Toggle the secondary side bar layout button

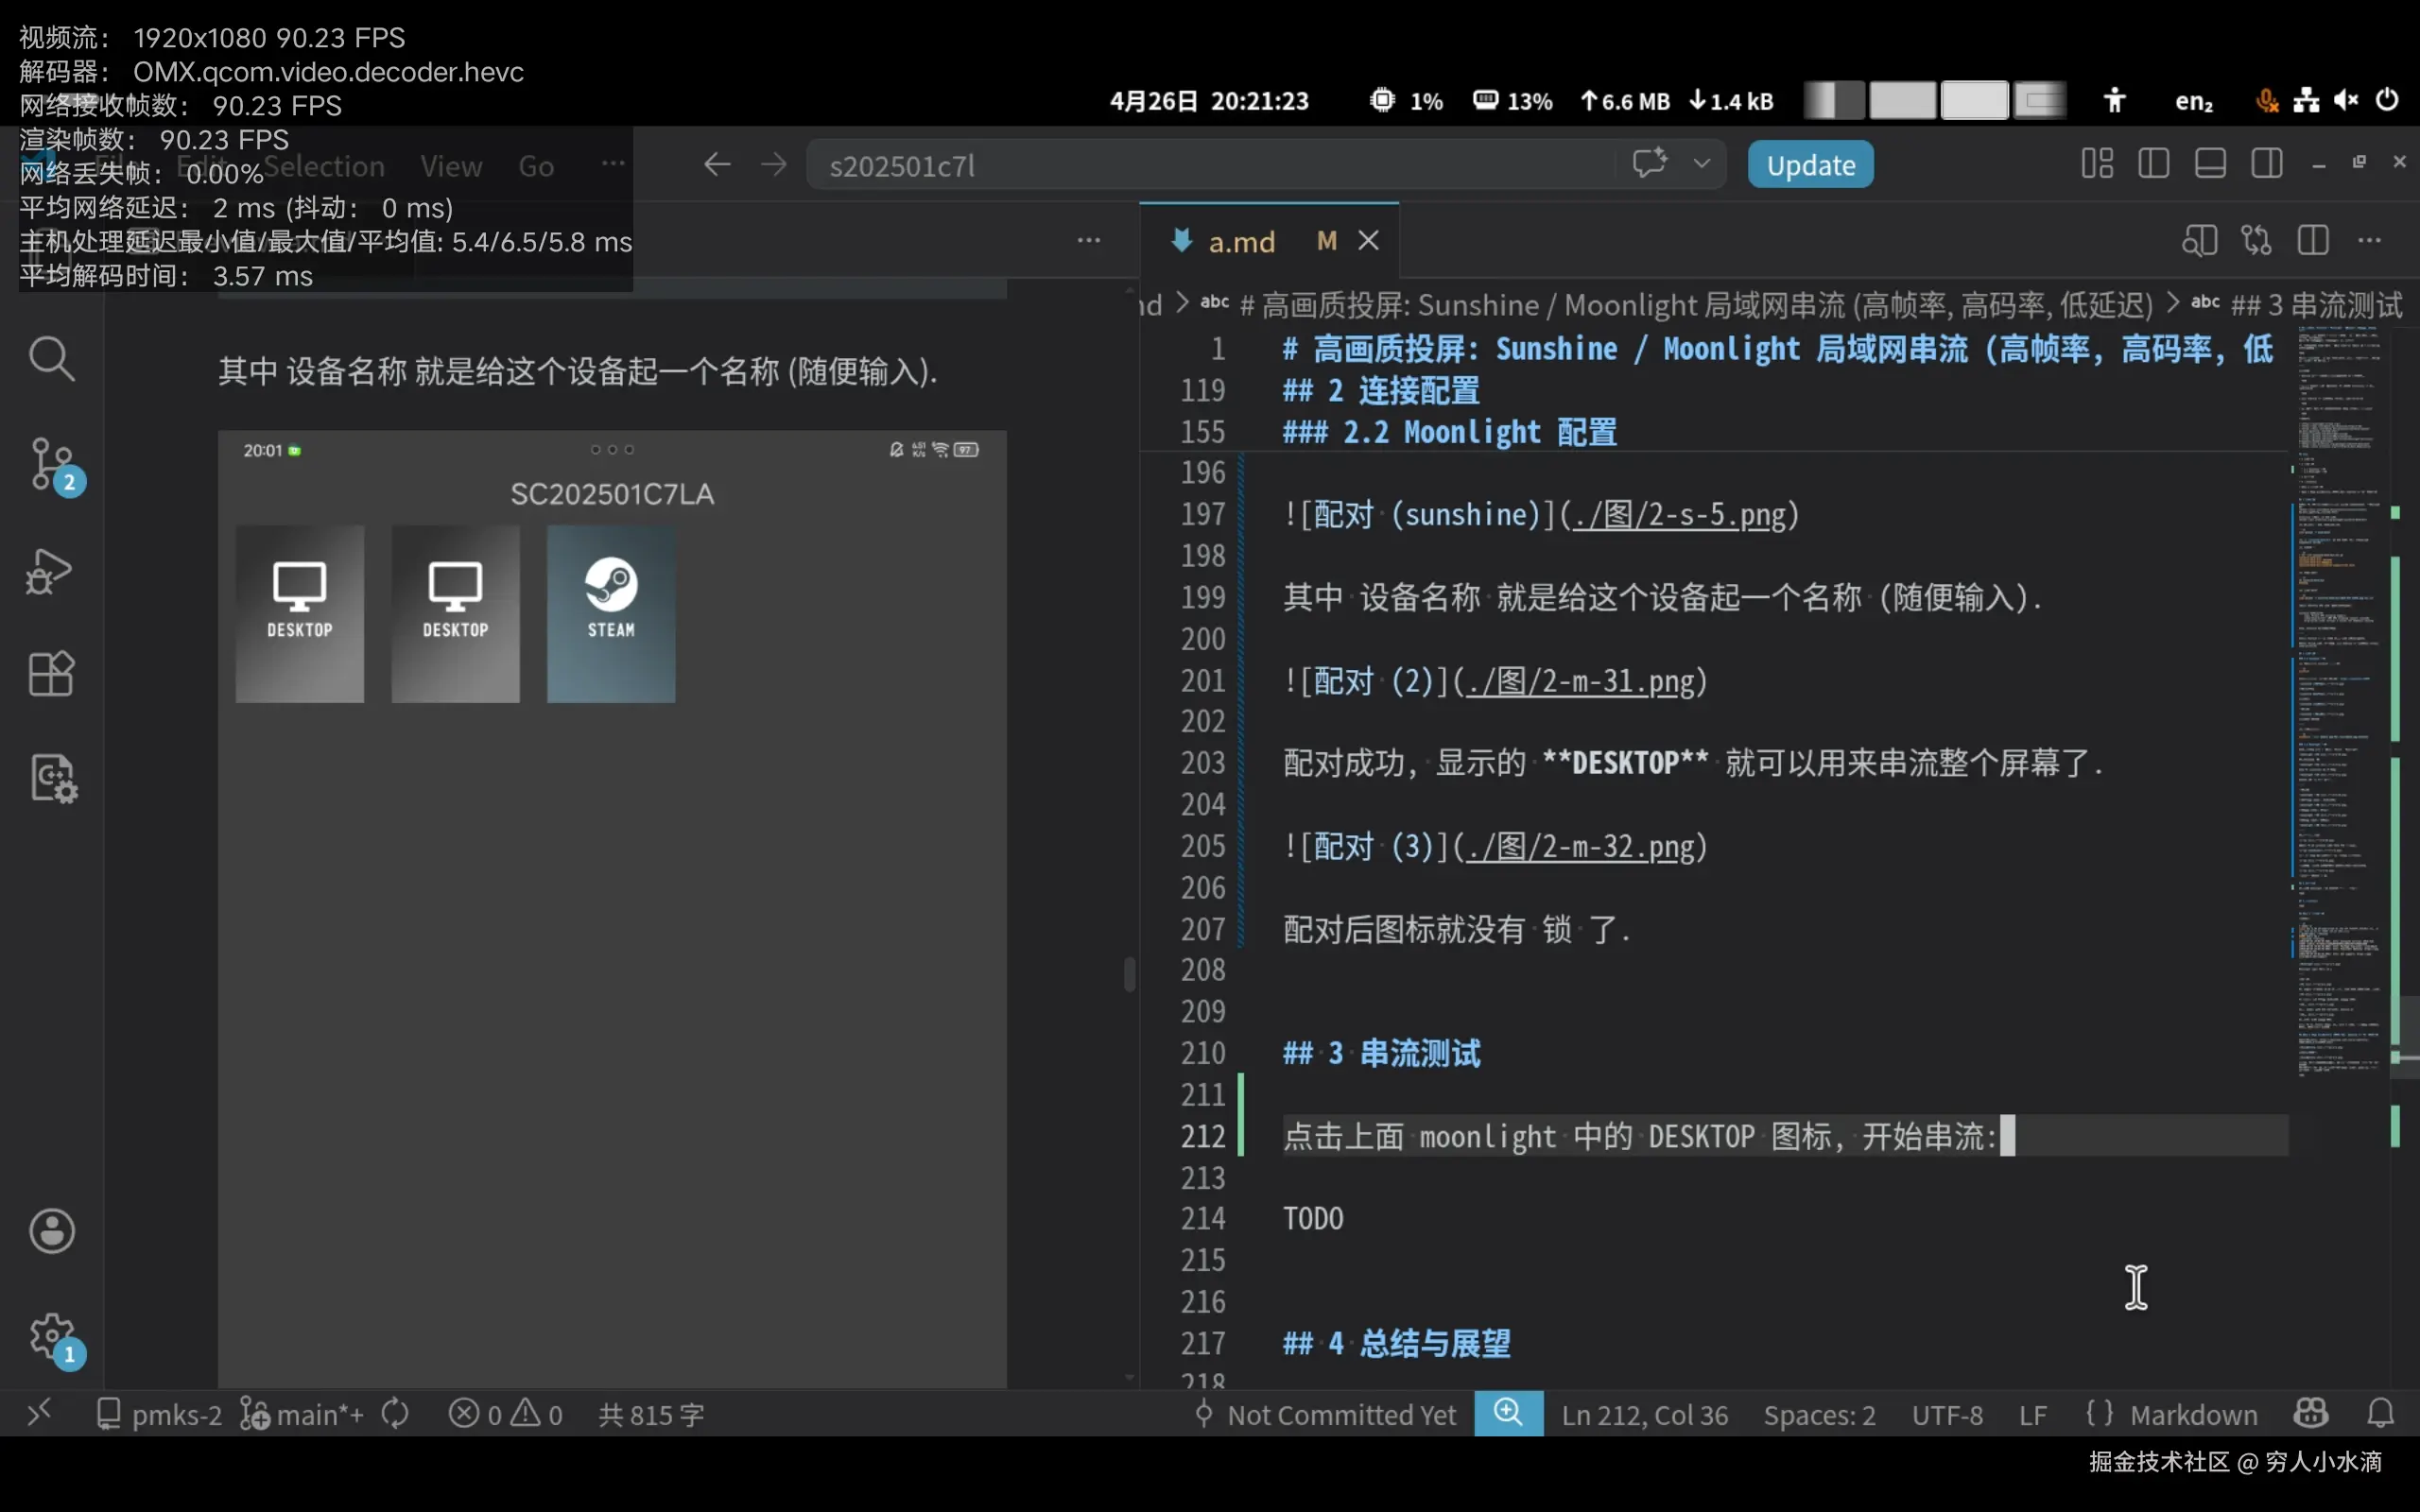pos(2267,163)
